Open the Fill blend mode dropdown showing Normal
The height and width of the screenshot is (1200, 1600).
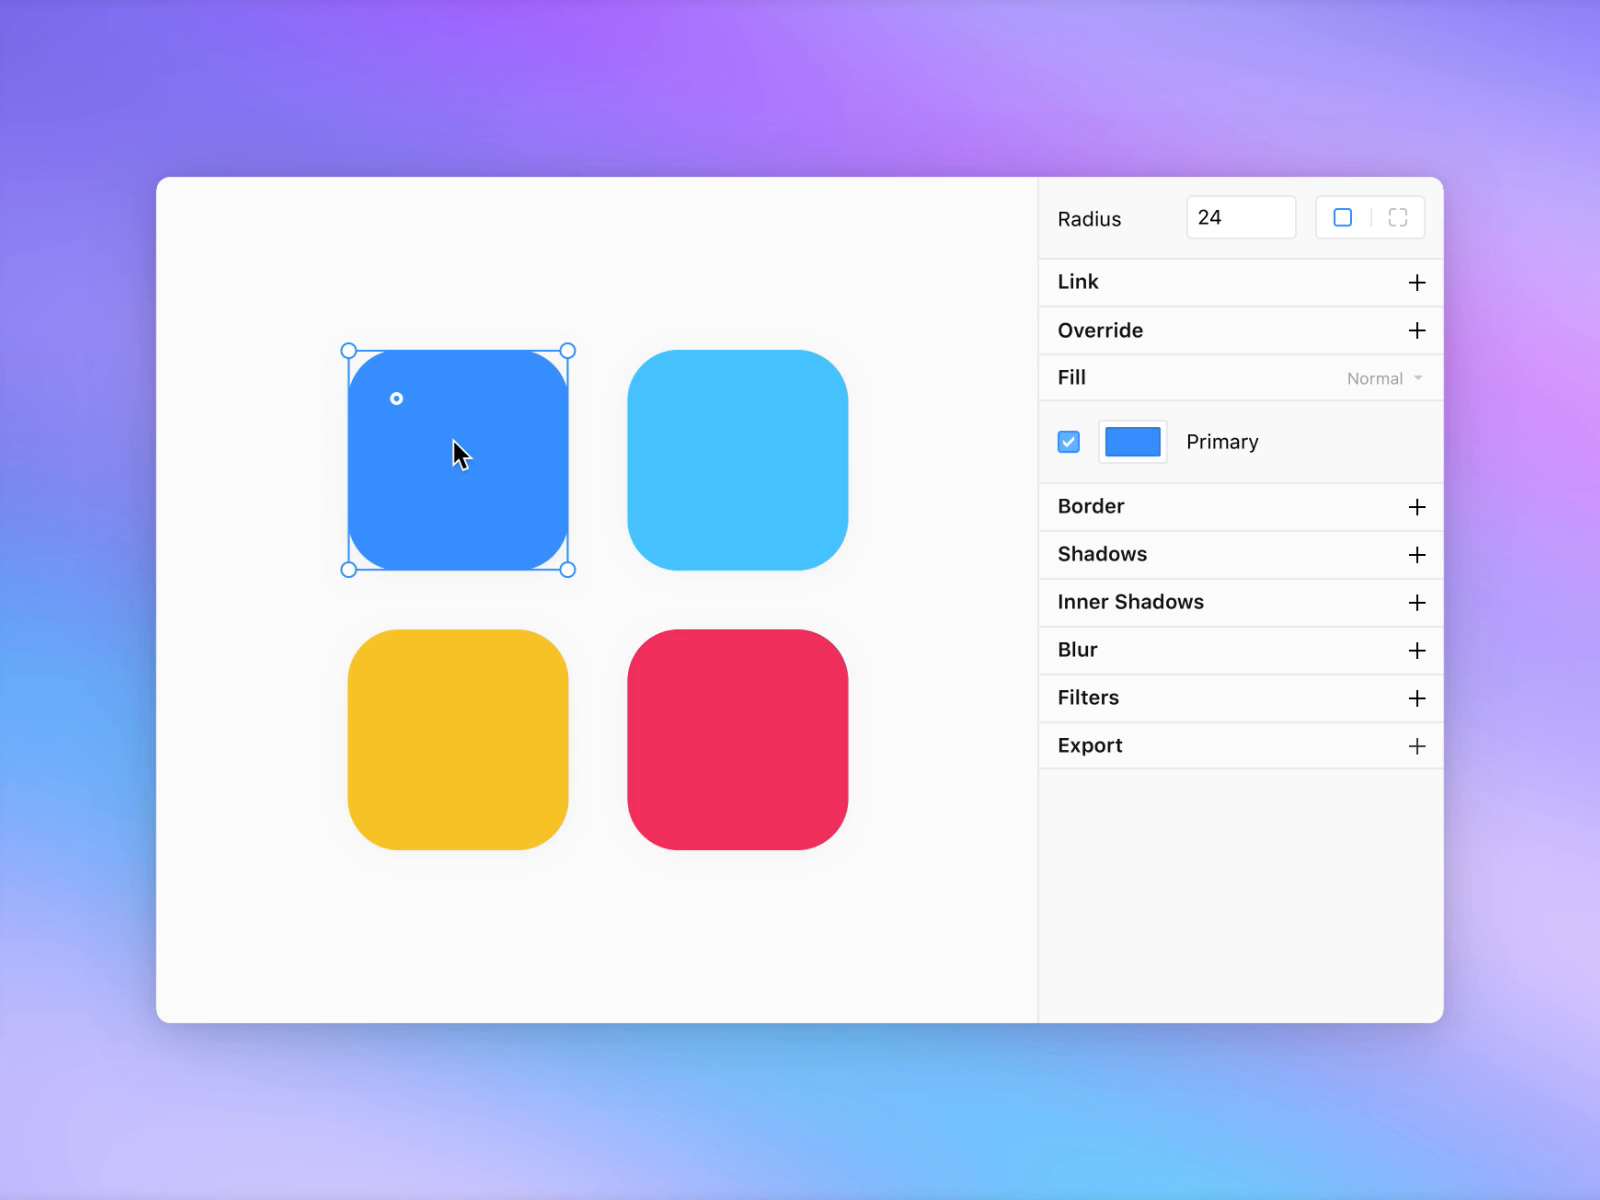pyautogui.click(x=1384, y=378)
